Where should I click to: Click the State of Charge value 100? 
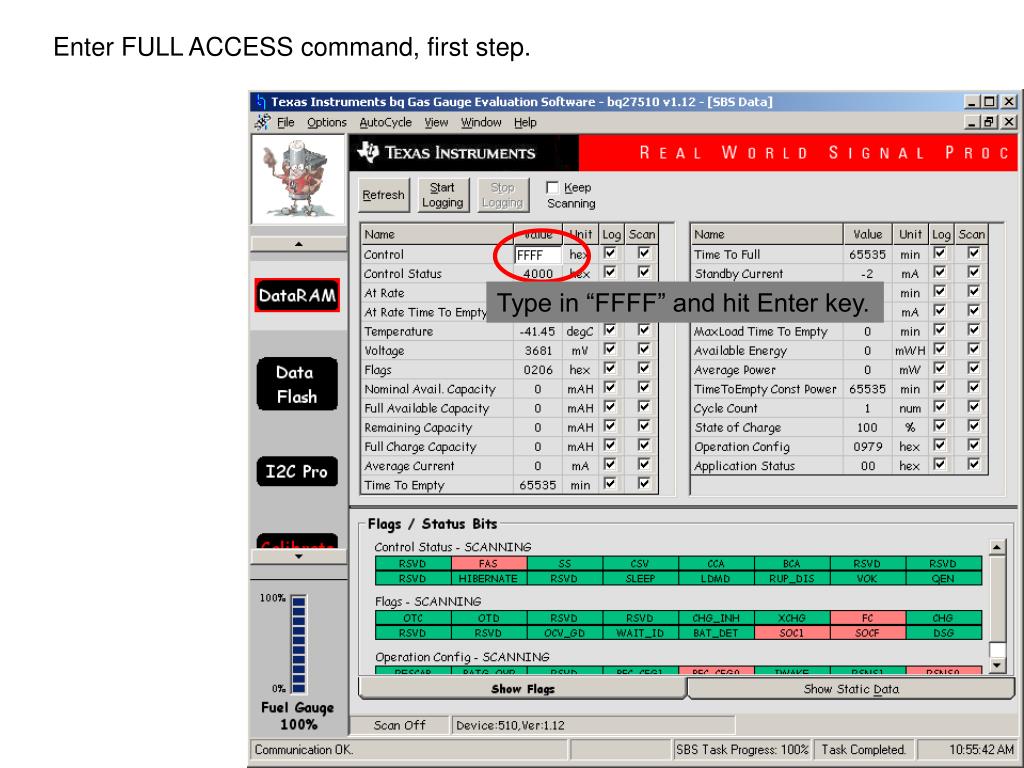[x=867, y=428]
